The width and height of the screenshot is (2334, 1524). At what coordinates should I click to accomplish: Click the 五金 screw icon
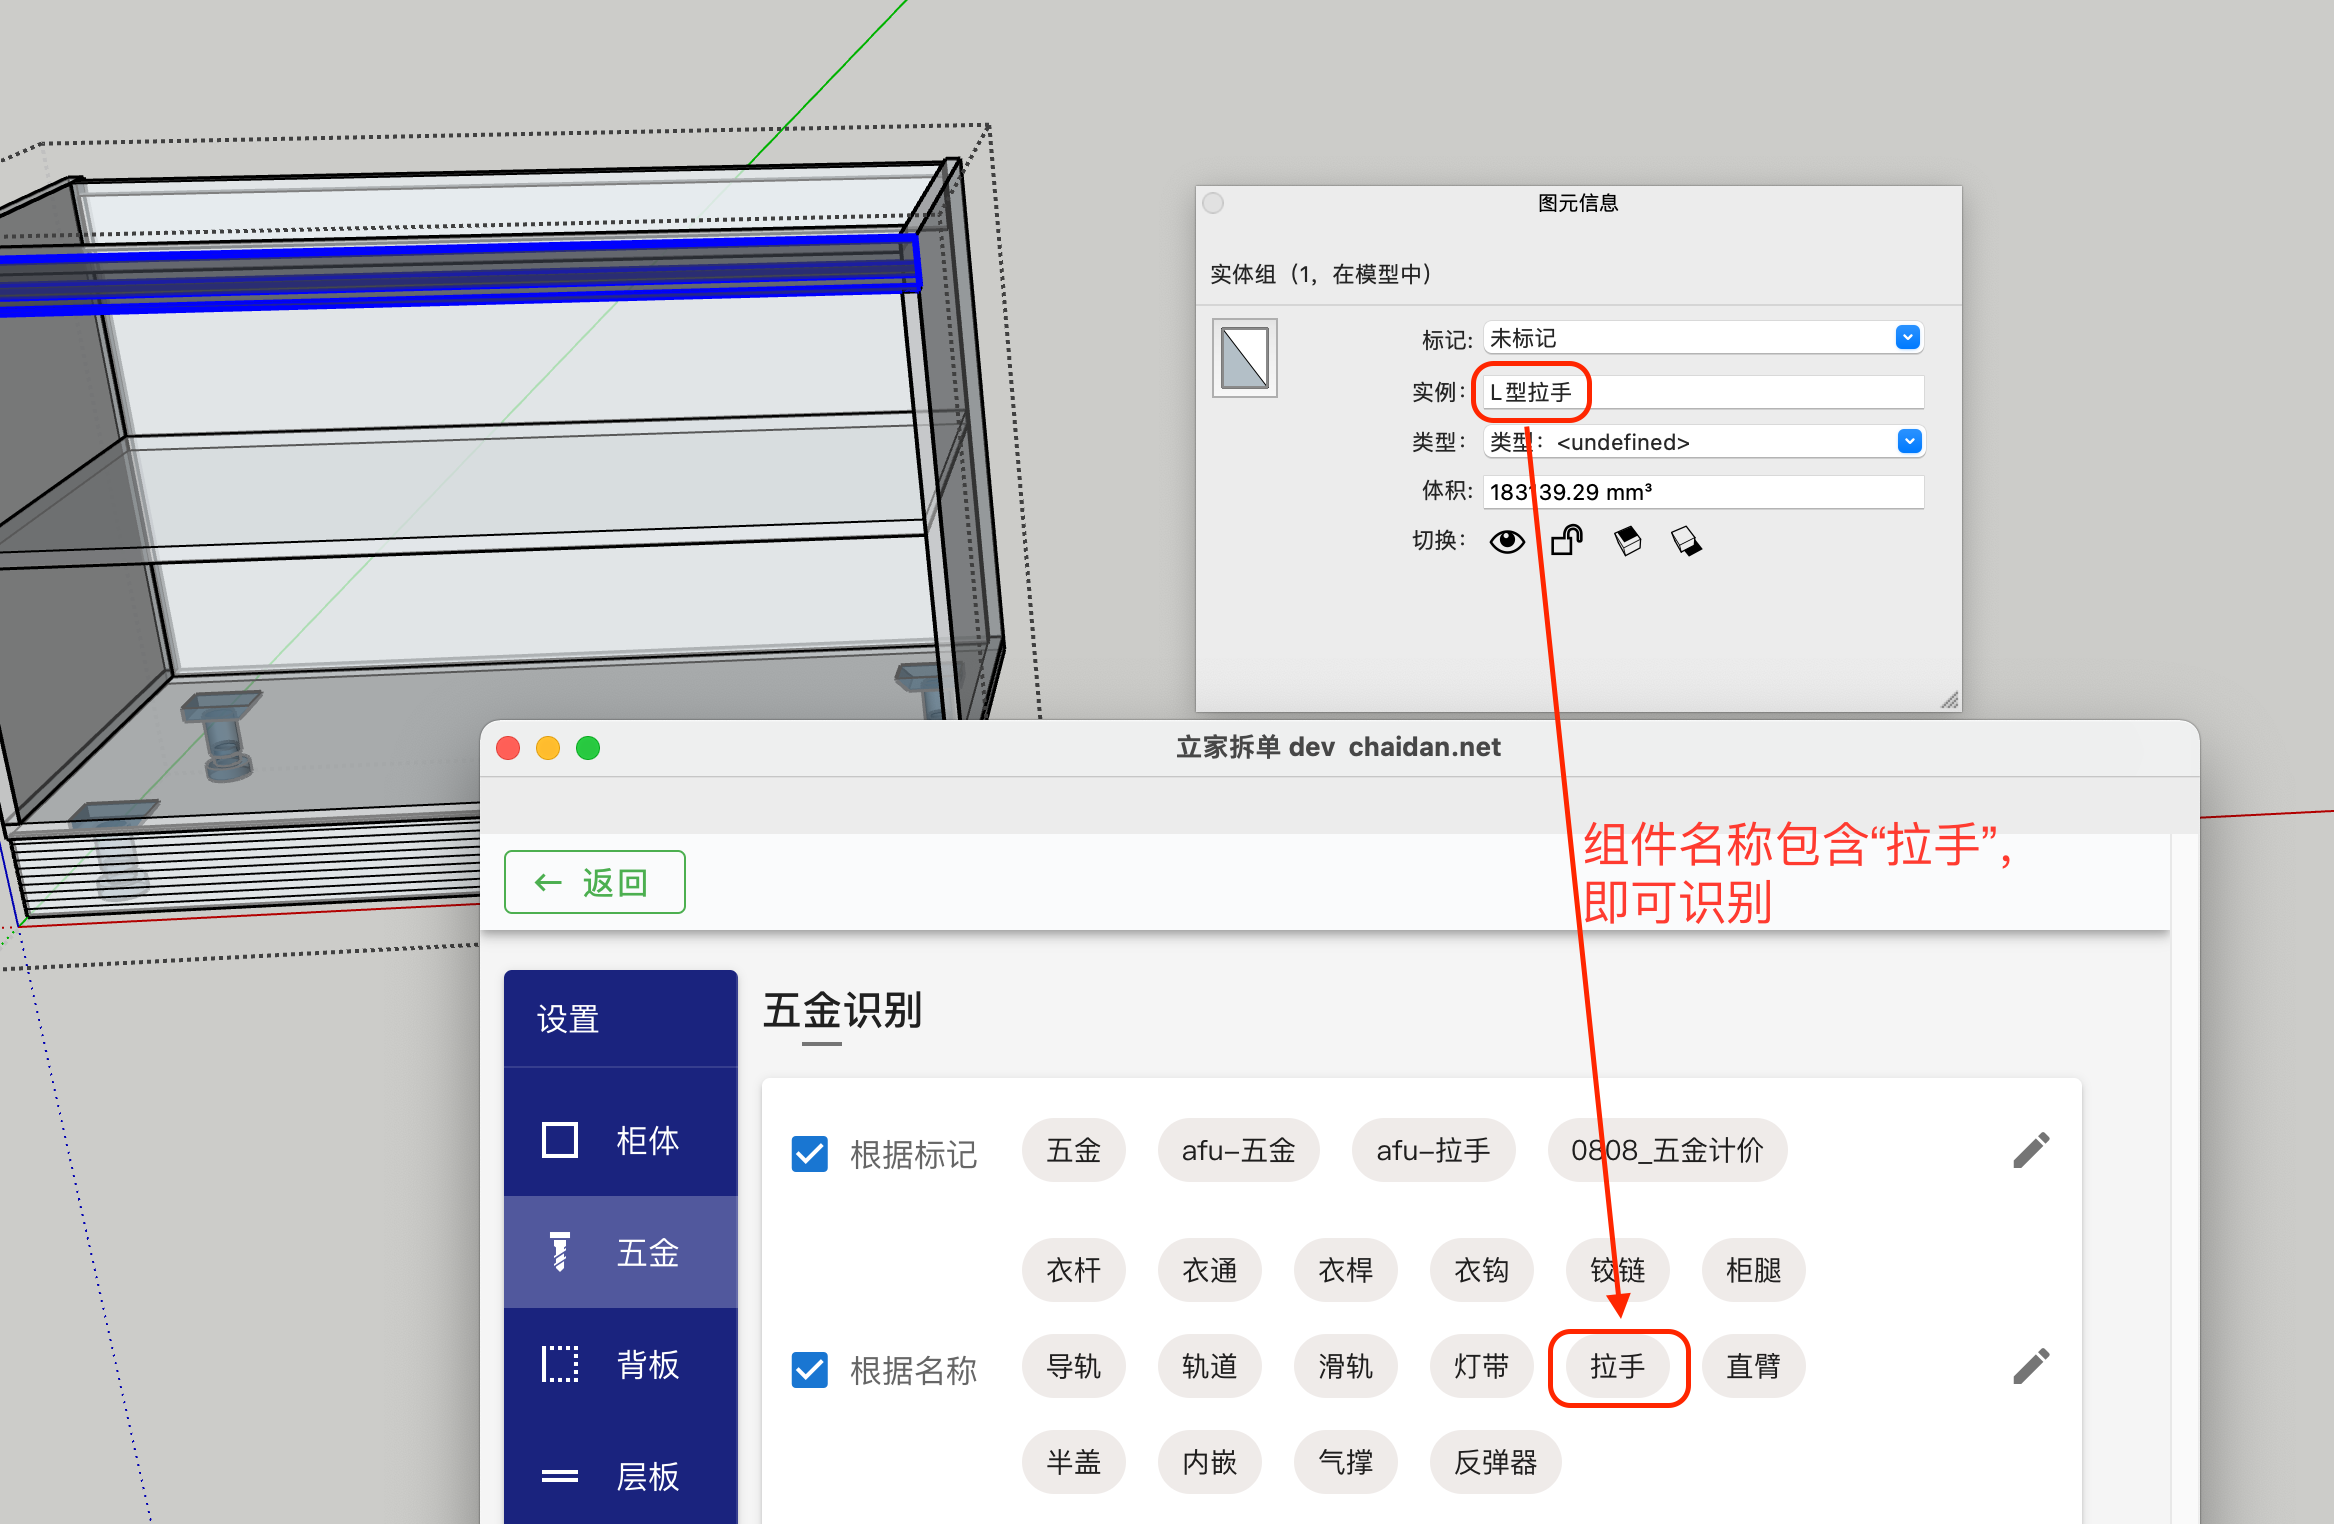560,1252
